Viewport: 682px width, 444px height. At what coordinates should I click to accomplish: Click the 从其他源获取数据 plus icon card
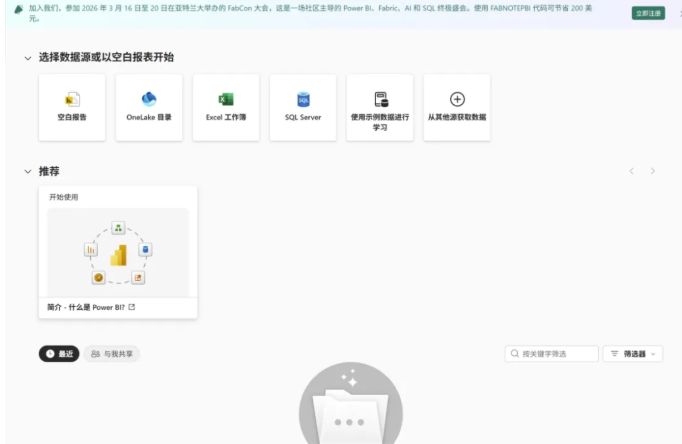coord(457,107)
